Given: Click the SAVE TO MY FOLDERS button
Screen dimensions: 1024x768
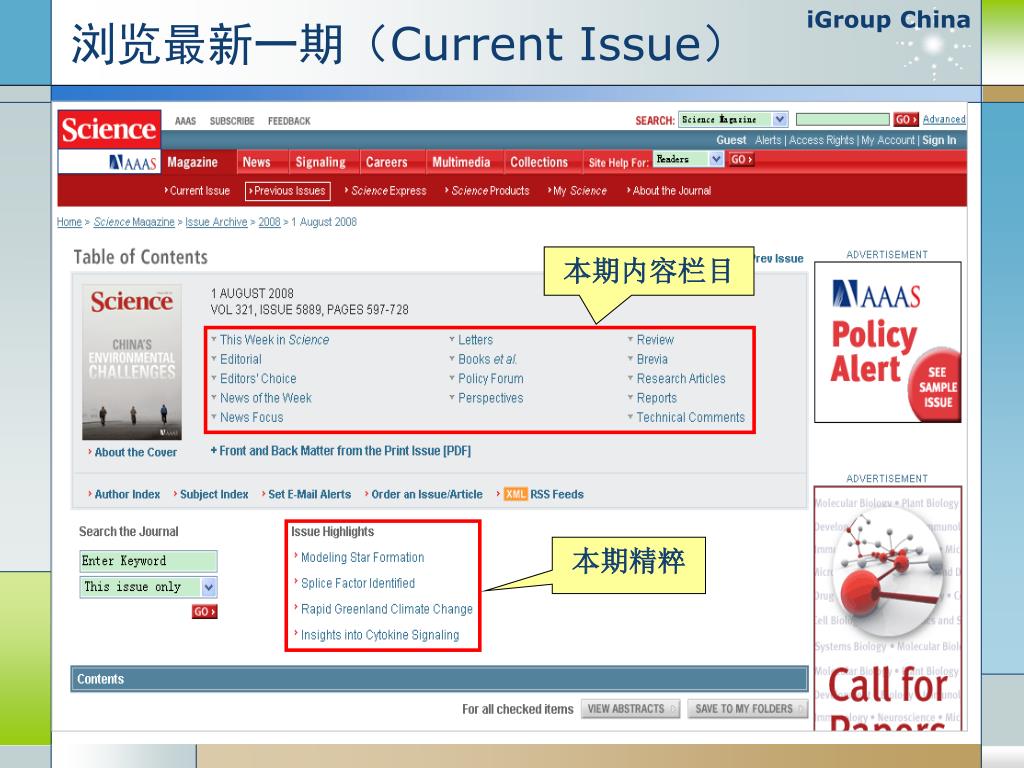Looking at the screenshot, I should 747,709.
